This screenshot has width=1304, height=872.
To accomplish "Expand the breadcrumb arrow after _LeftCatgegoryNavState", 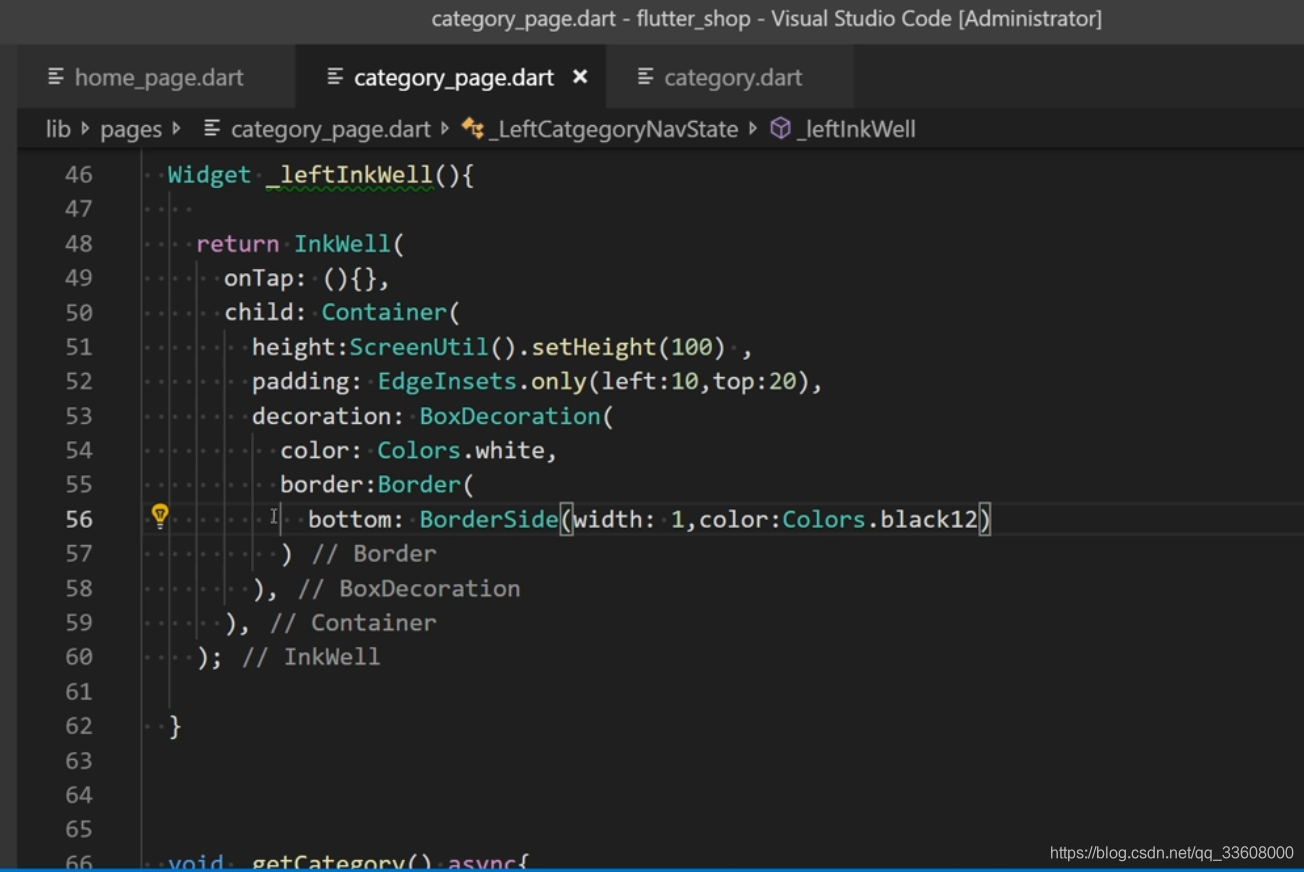I will tap(753, 129).
